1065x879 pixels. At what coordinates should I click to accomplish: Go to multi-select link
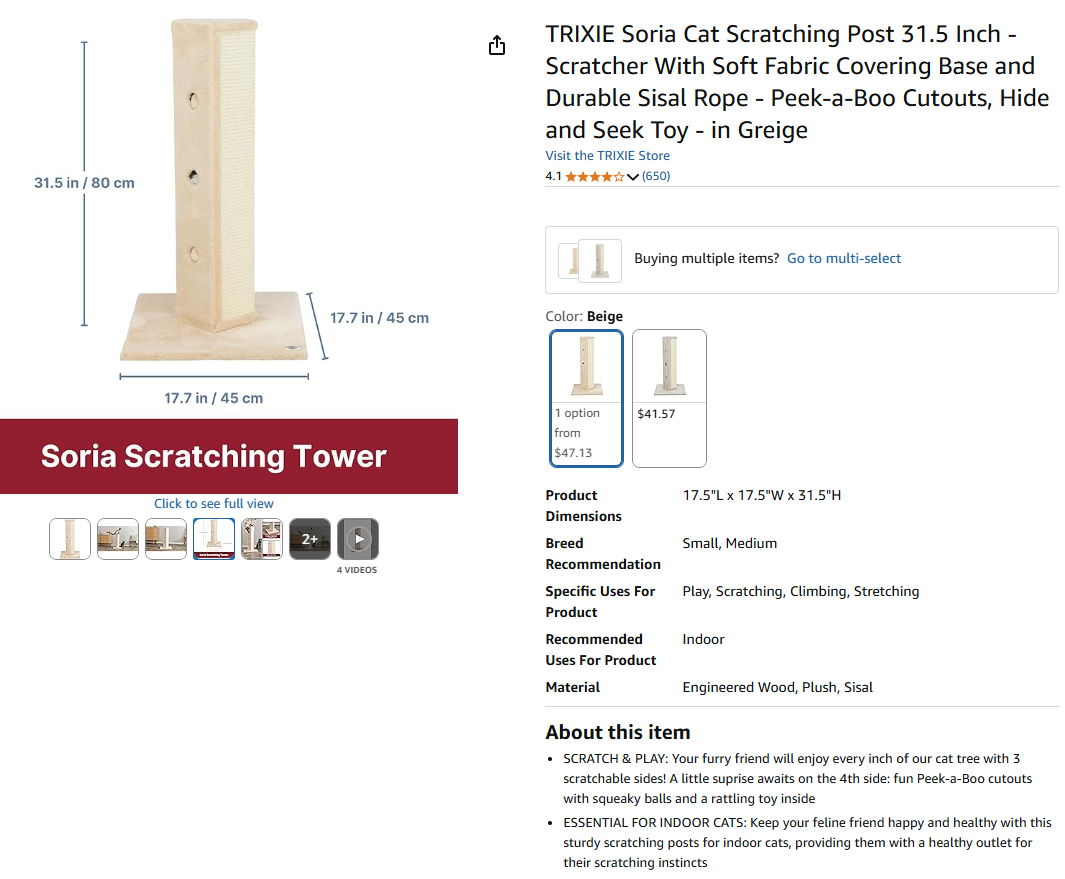point(844,258)
